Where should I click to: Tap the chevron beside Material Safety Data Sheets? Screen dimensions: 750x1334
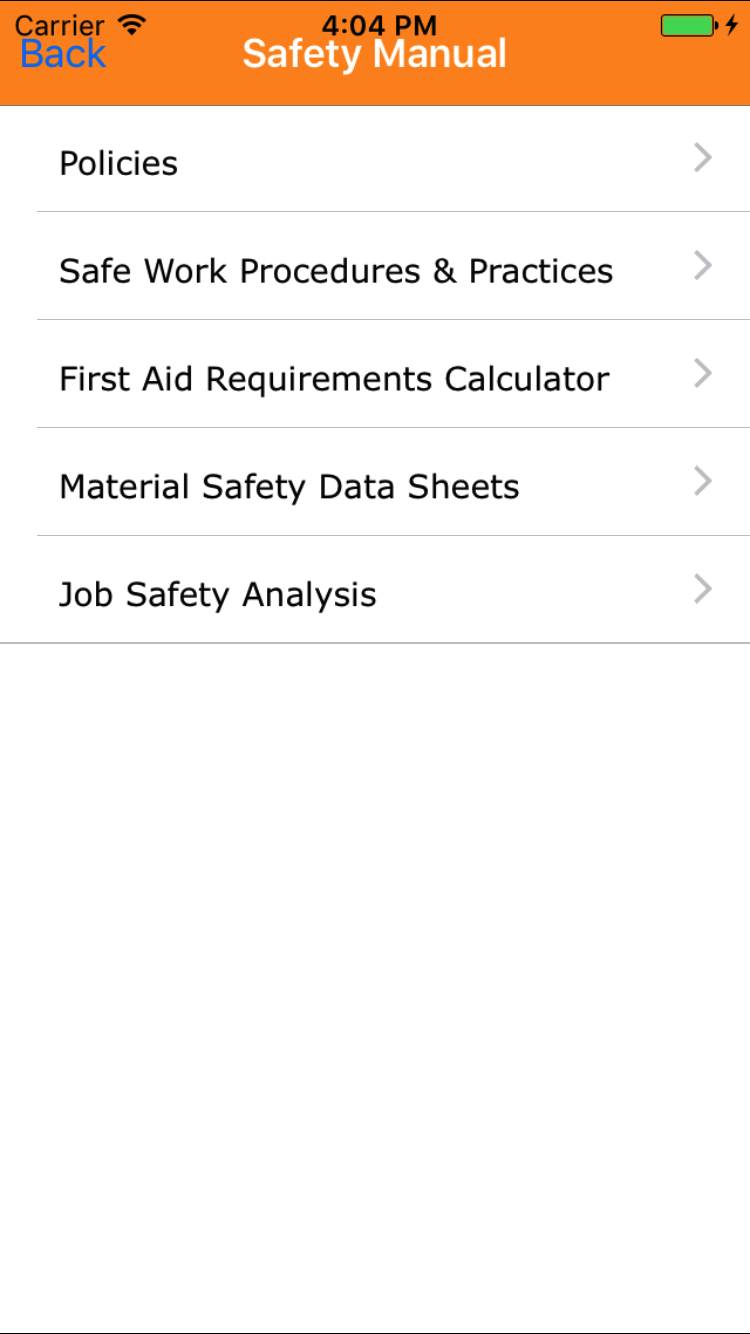(x=703, y=482)
